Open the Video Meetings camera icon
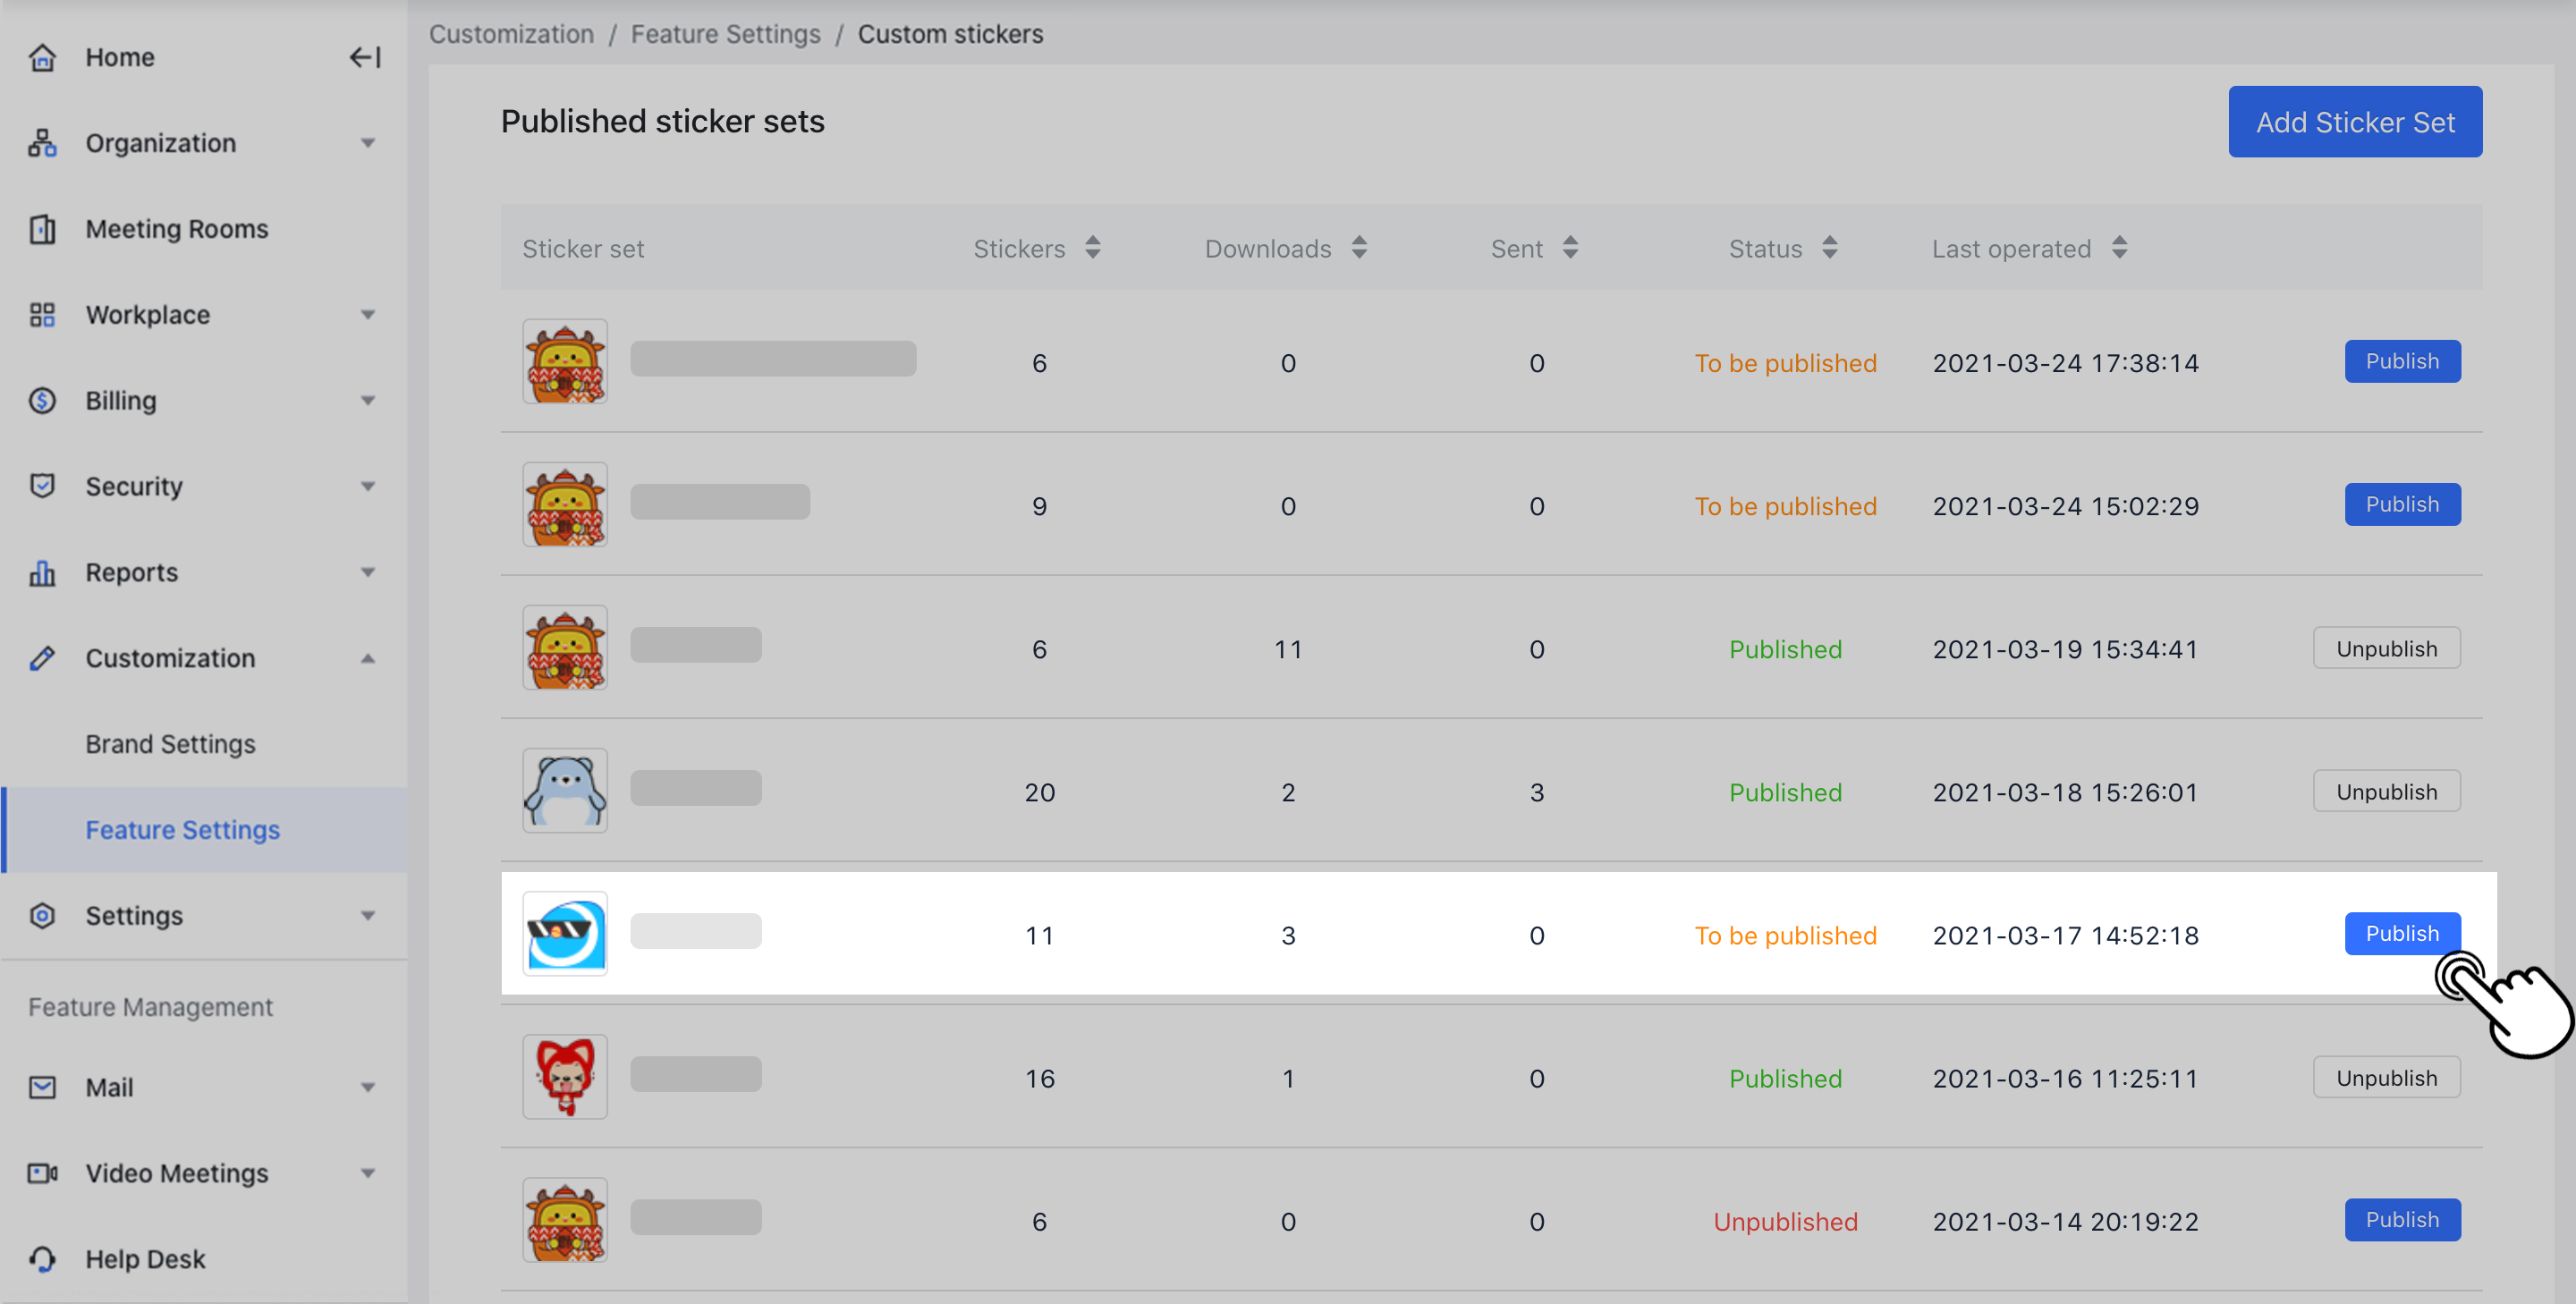 42,1173
